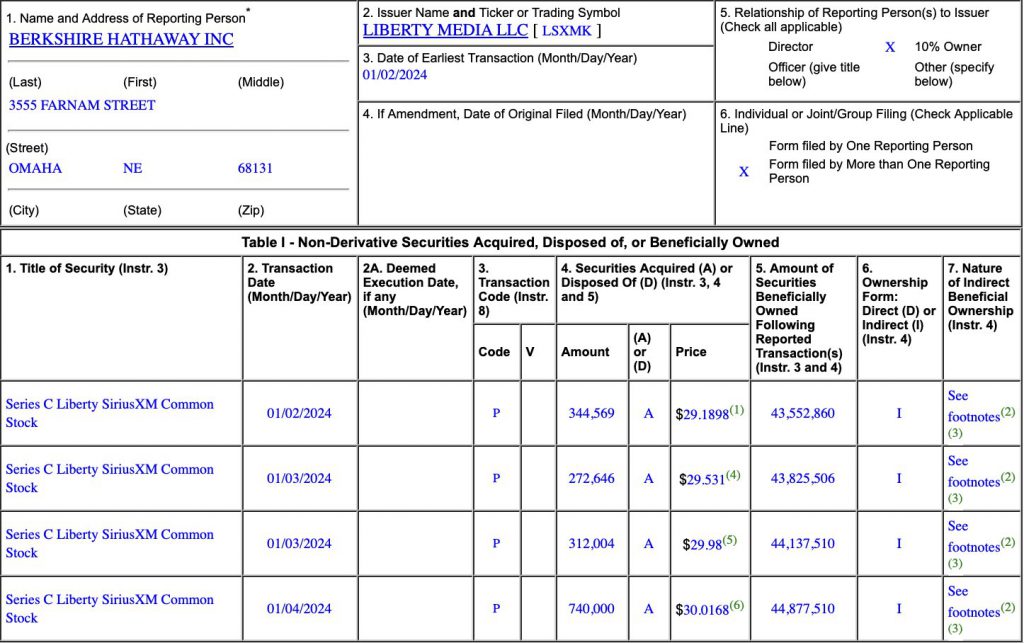
Task: Open the BERKSHIRE HATHAWAY INC reporting person link
Action: click(121, 39)
